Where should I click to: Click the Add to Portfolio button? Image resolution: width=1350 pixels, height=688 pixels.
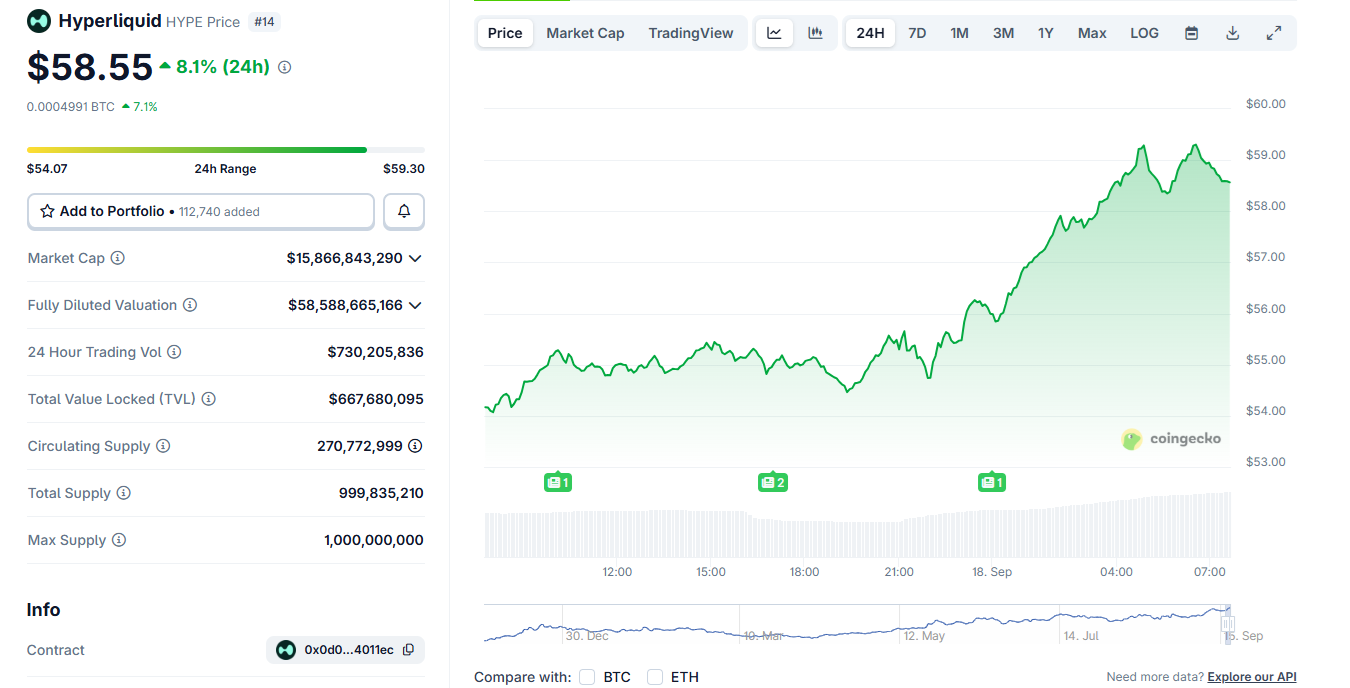(x=200, y=211)
